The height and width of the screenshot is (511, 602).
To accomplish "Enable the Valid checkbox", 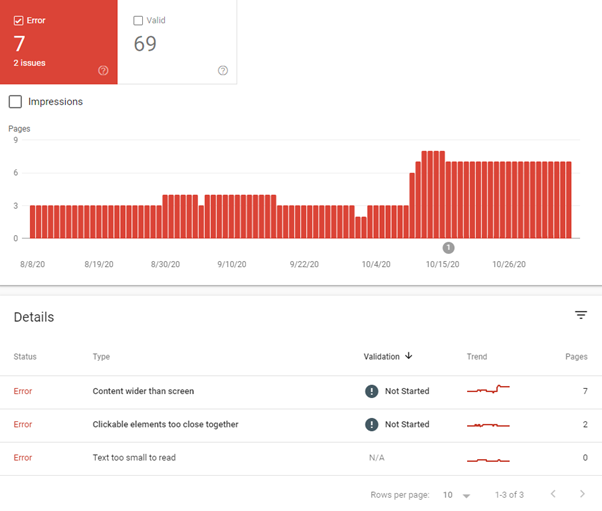I will [138, 20].
